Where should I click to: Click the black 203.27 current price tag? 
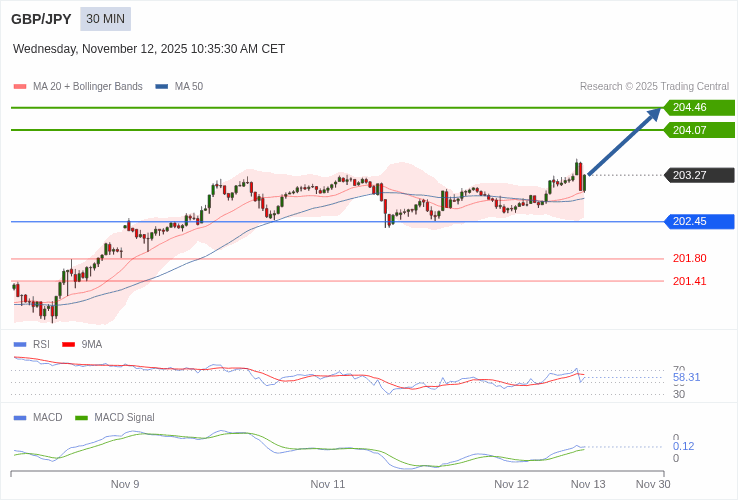coord(699,175)
